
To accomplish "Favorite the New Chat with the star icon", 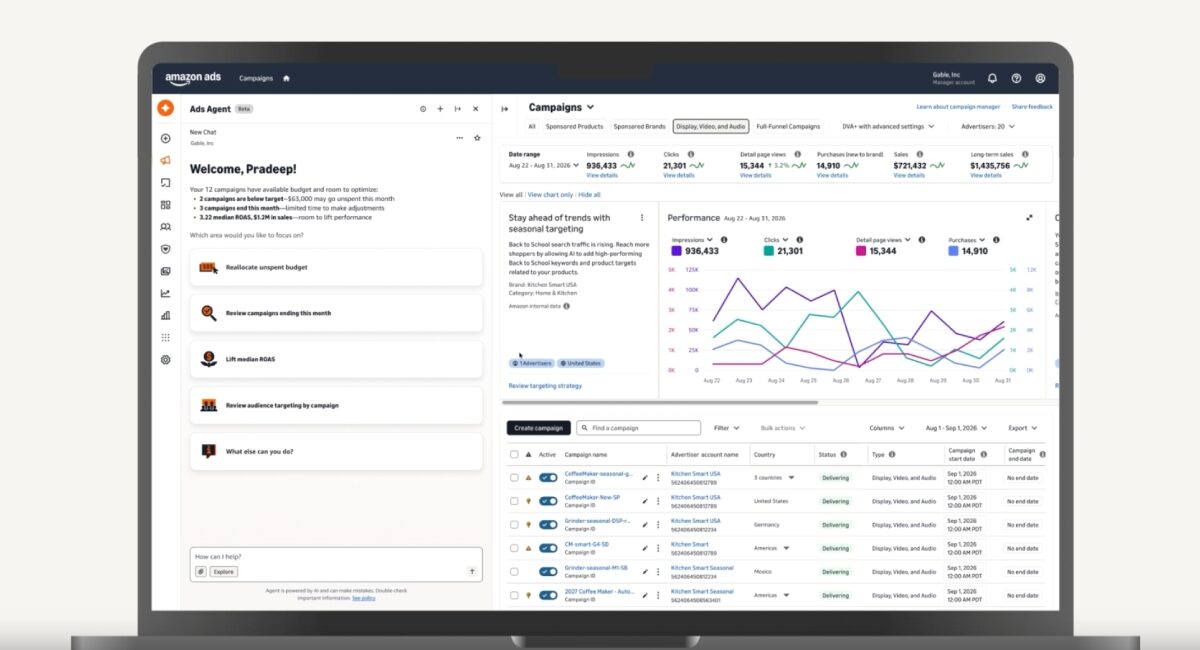I will tap(477, 138).
